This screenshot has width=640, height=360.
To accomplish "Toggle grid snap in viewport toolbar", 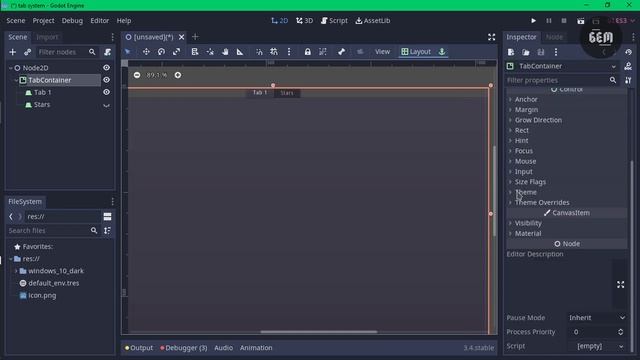I will pos(274,52).
